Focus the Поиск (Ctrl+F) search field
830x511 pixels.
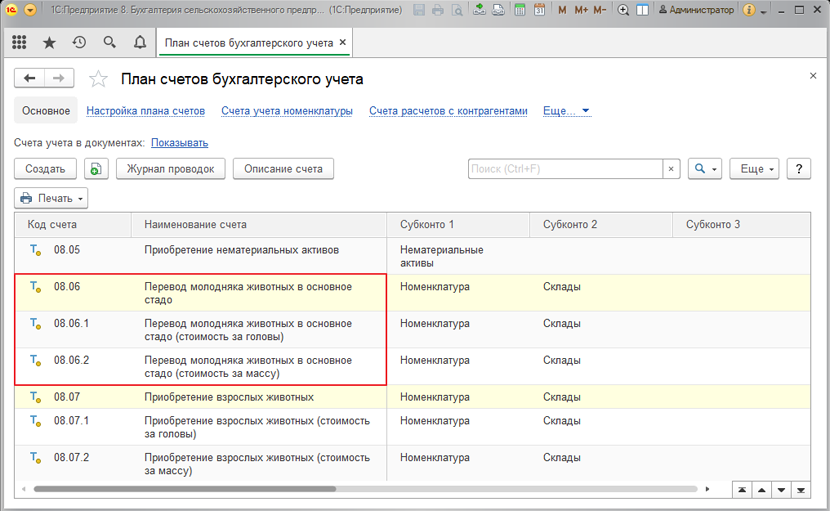pyautogui.click(x=565, y=169)
